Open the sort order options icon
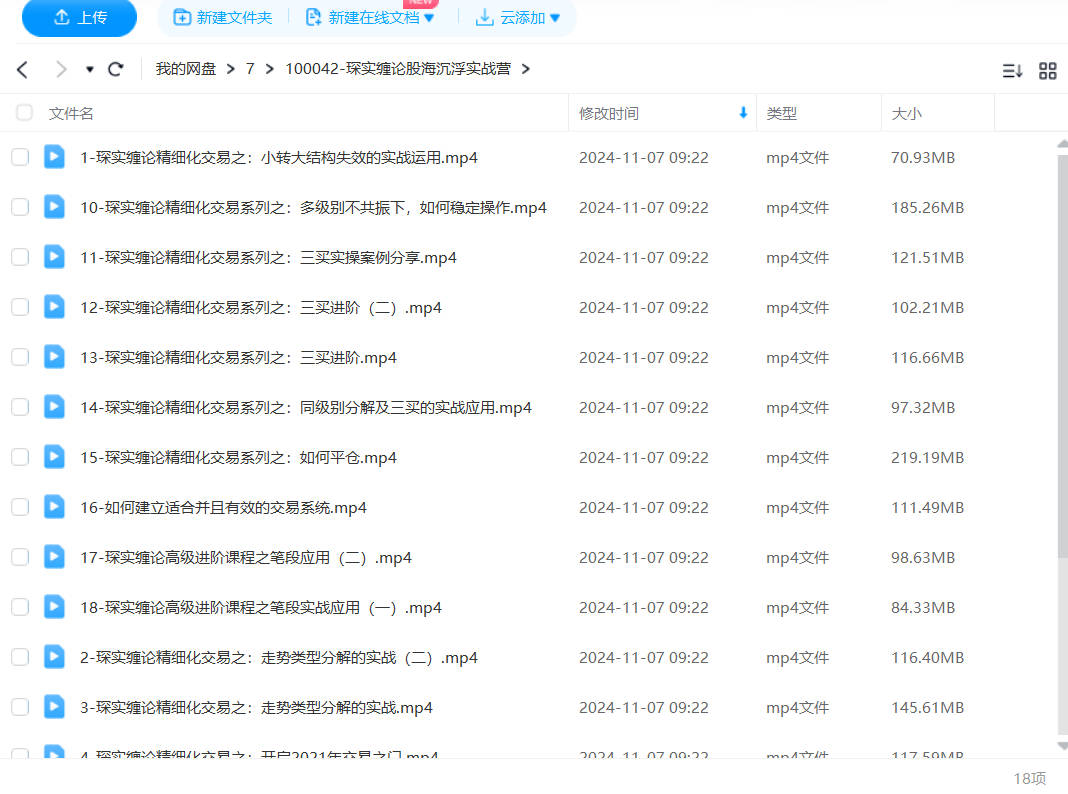Screen dimensions: 1068x794 1012,70
